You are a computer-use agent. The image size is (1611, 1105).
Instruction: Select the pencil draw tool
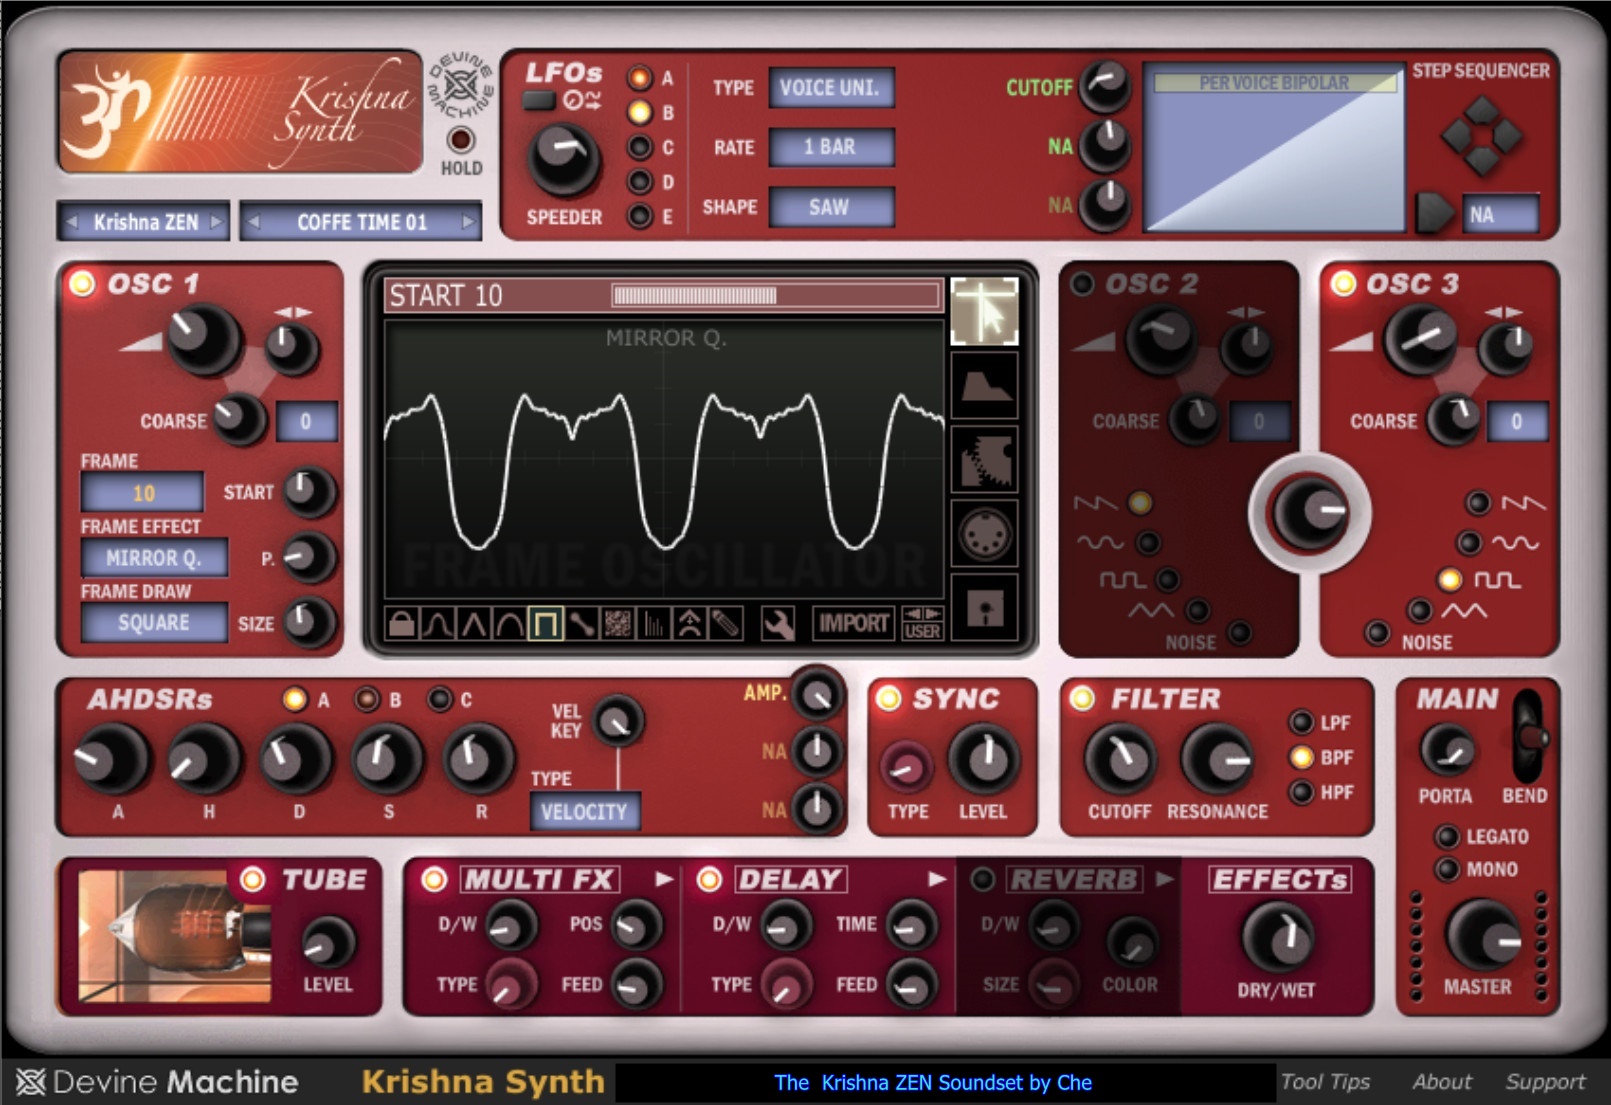[725, 624]
